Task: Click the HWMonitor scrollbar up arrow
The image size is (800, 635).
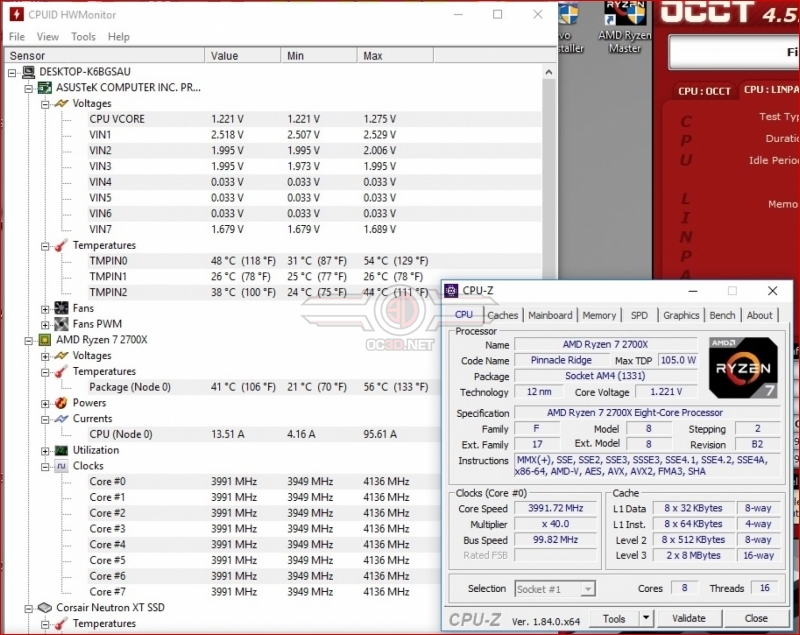Action: tap(549, 72)
